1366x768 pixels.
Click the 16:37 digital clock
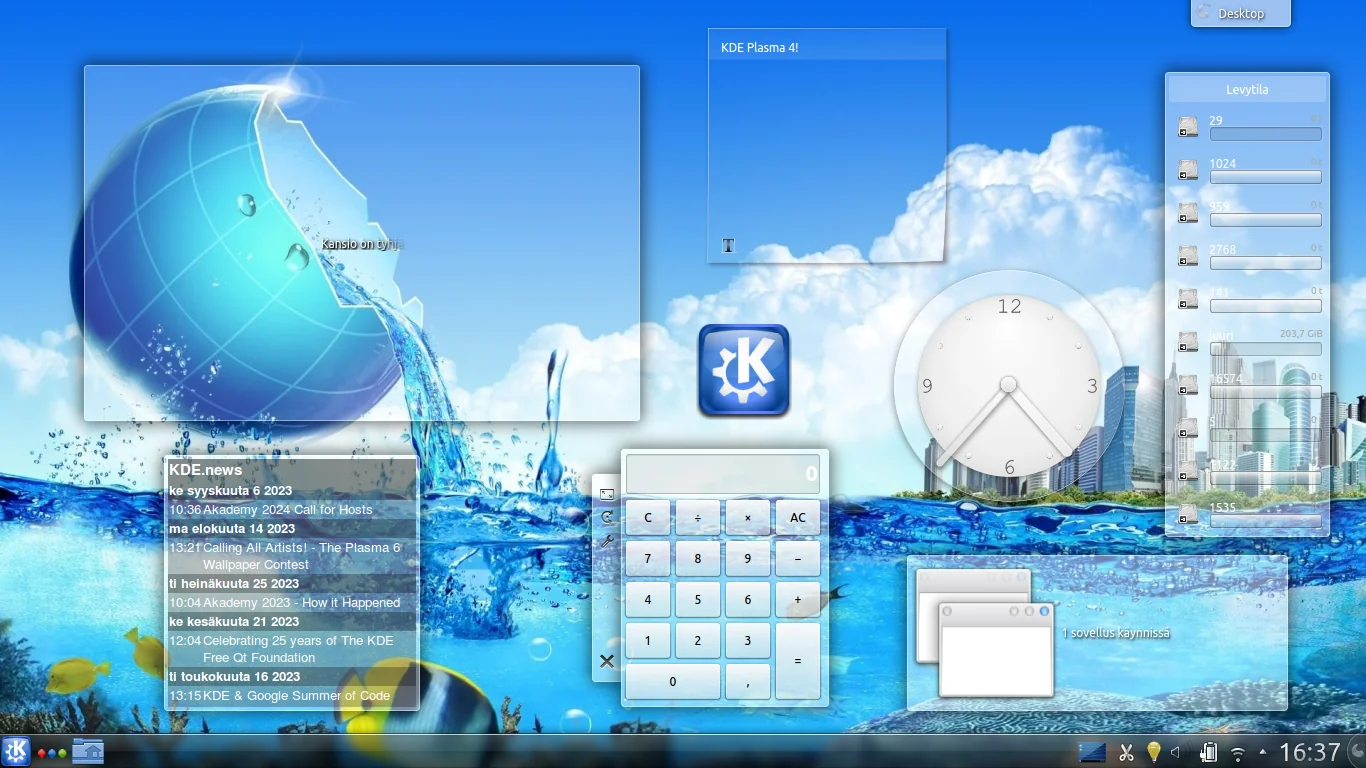click(1310, 752)
